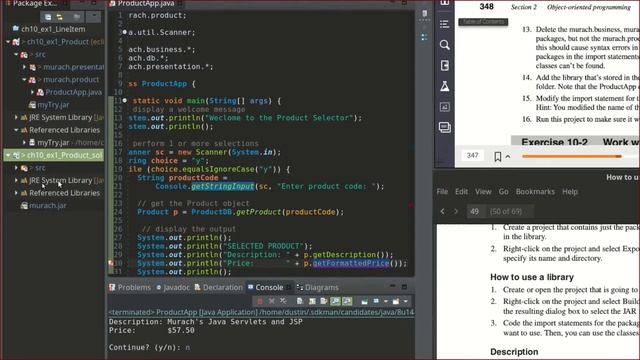
Task: Click getFormattedPrice in the code editor
Action: coord(351,263)
